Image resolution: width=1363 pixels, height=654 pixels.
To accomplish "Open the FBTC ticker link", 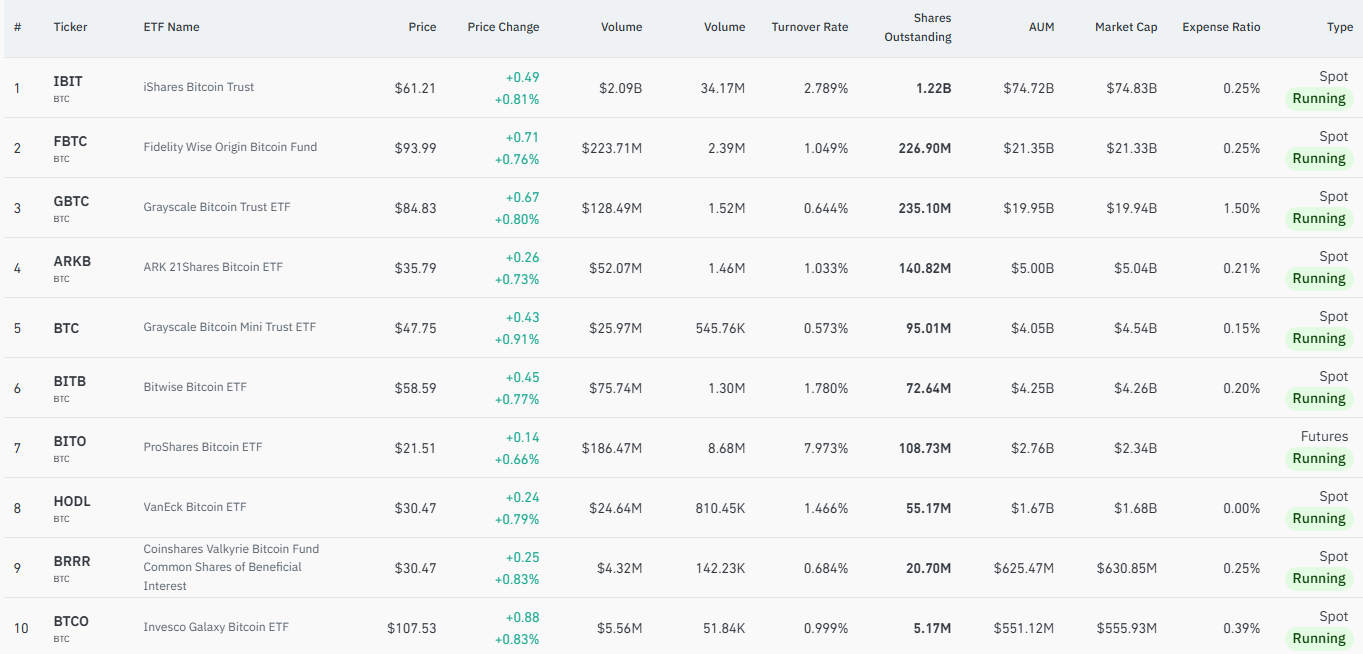I will click(x=70, y=141).
